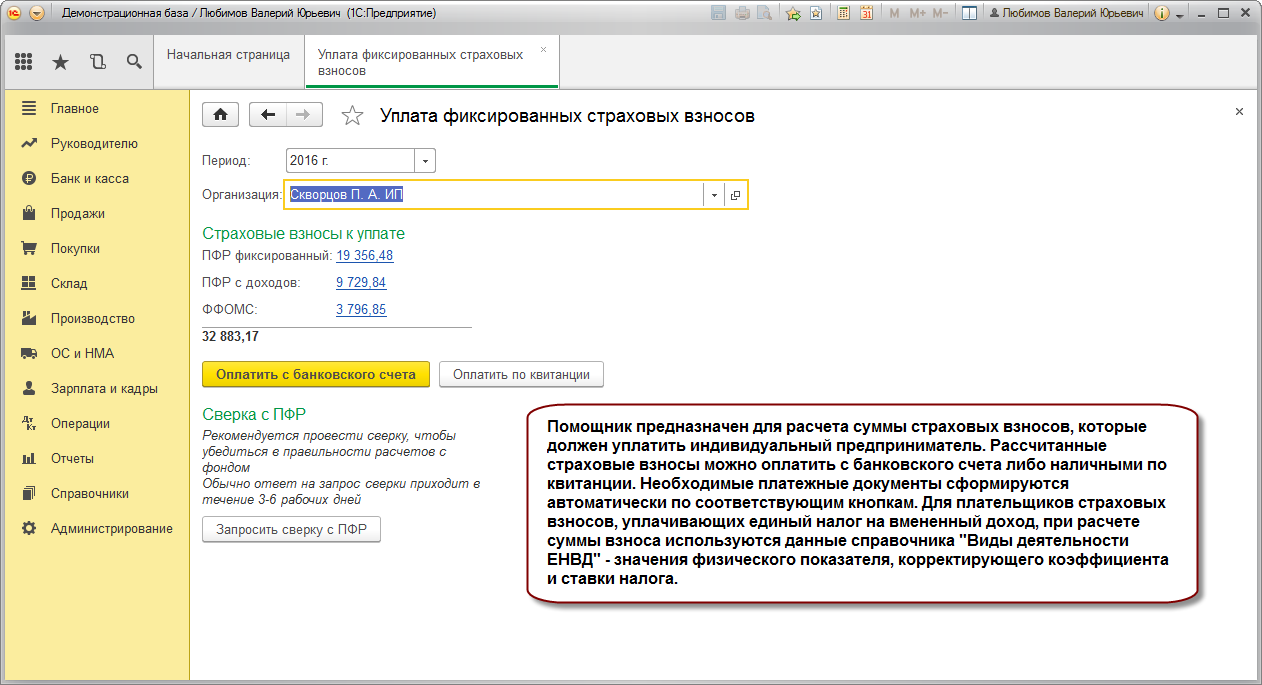Go back with the left arrow button
The image size is (1262, 685).
tap(267, 115)
